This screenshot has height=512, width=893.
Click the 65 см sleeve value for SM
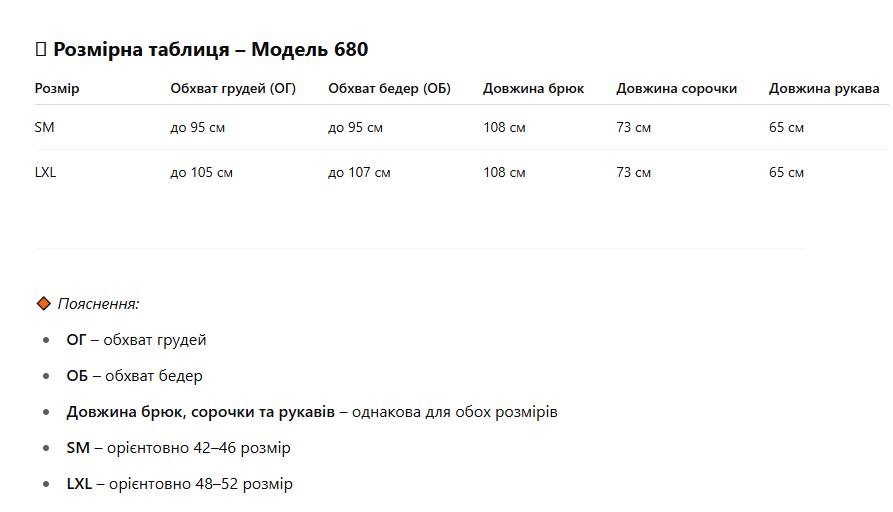click(x=787, y=127)
